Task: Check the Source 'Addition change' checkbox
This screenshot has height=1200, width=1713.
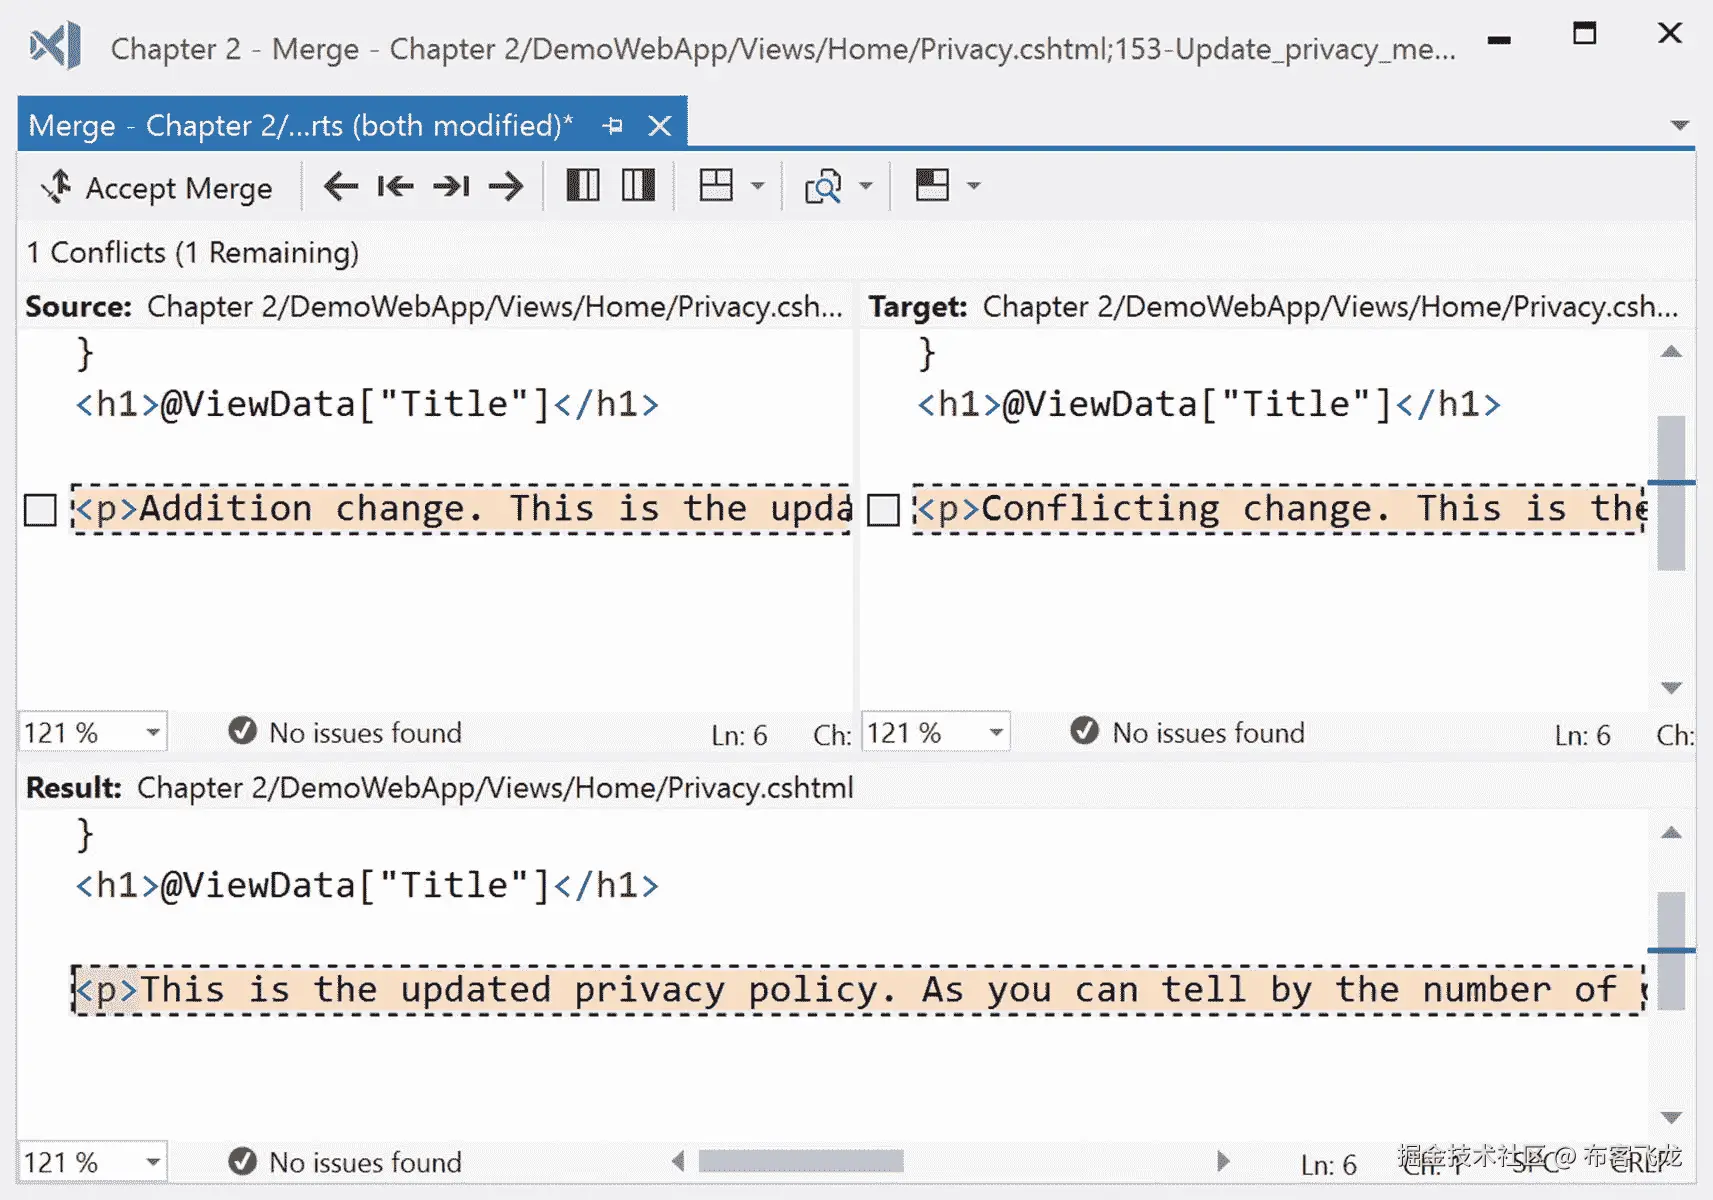Action: pyautogui.click(x=40, y=510)
